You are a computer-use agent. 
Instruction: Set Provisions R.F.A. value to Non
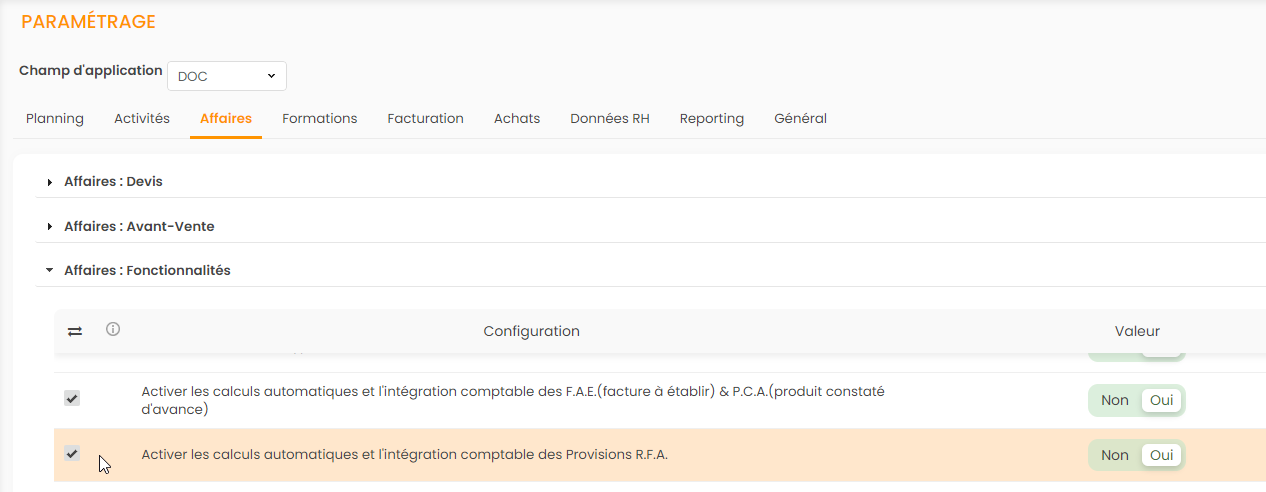pos(1114,455)
